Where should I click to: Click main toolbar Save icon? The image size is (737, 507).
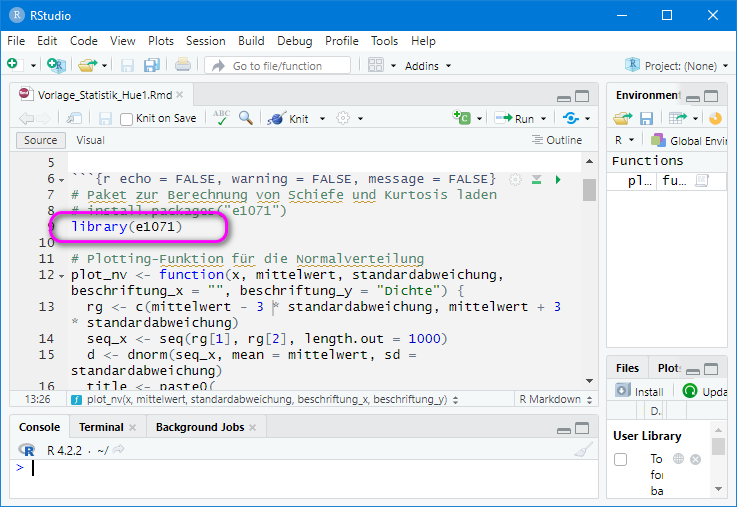(127, 65)
